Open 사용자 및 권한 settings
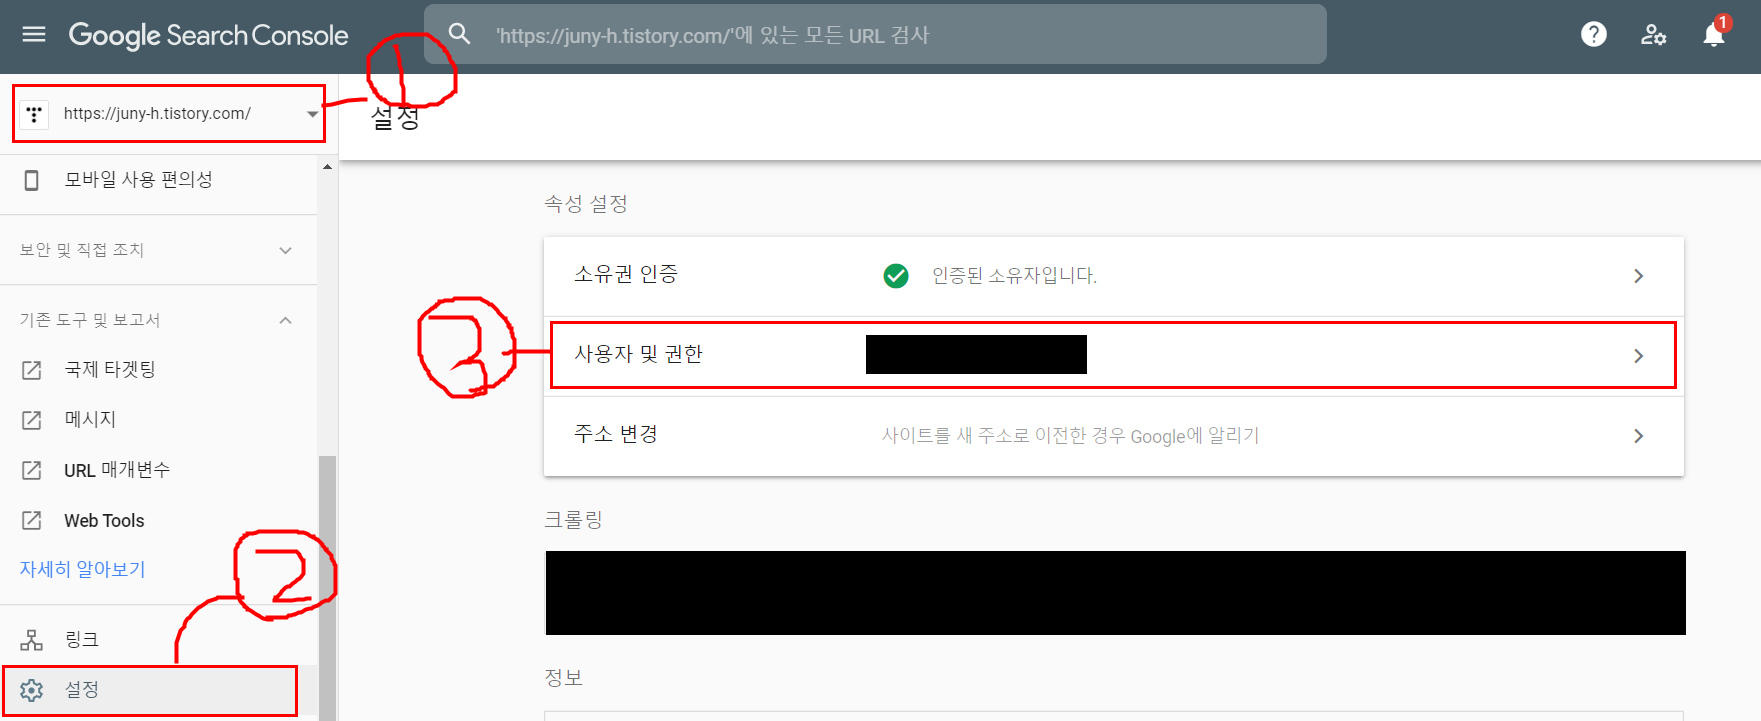Image resolution: width=1761 pixels, height=721 pixels. (x=1114, y=355)
